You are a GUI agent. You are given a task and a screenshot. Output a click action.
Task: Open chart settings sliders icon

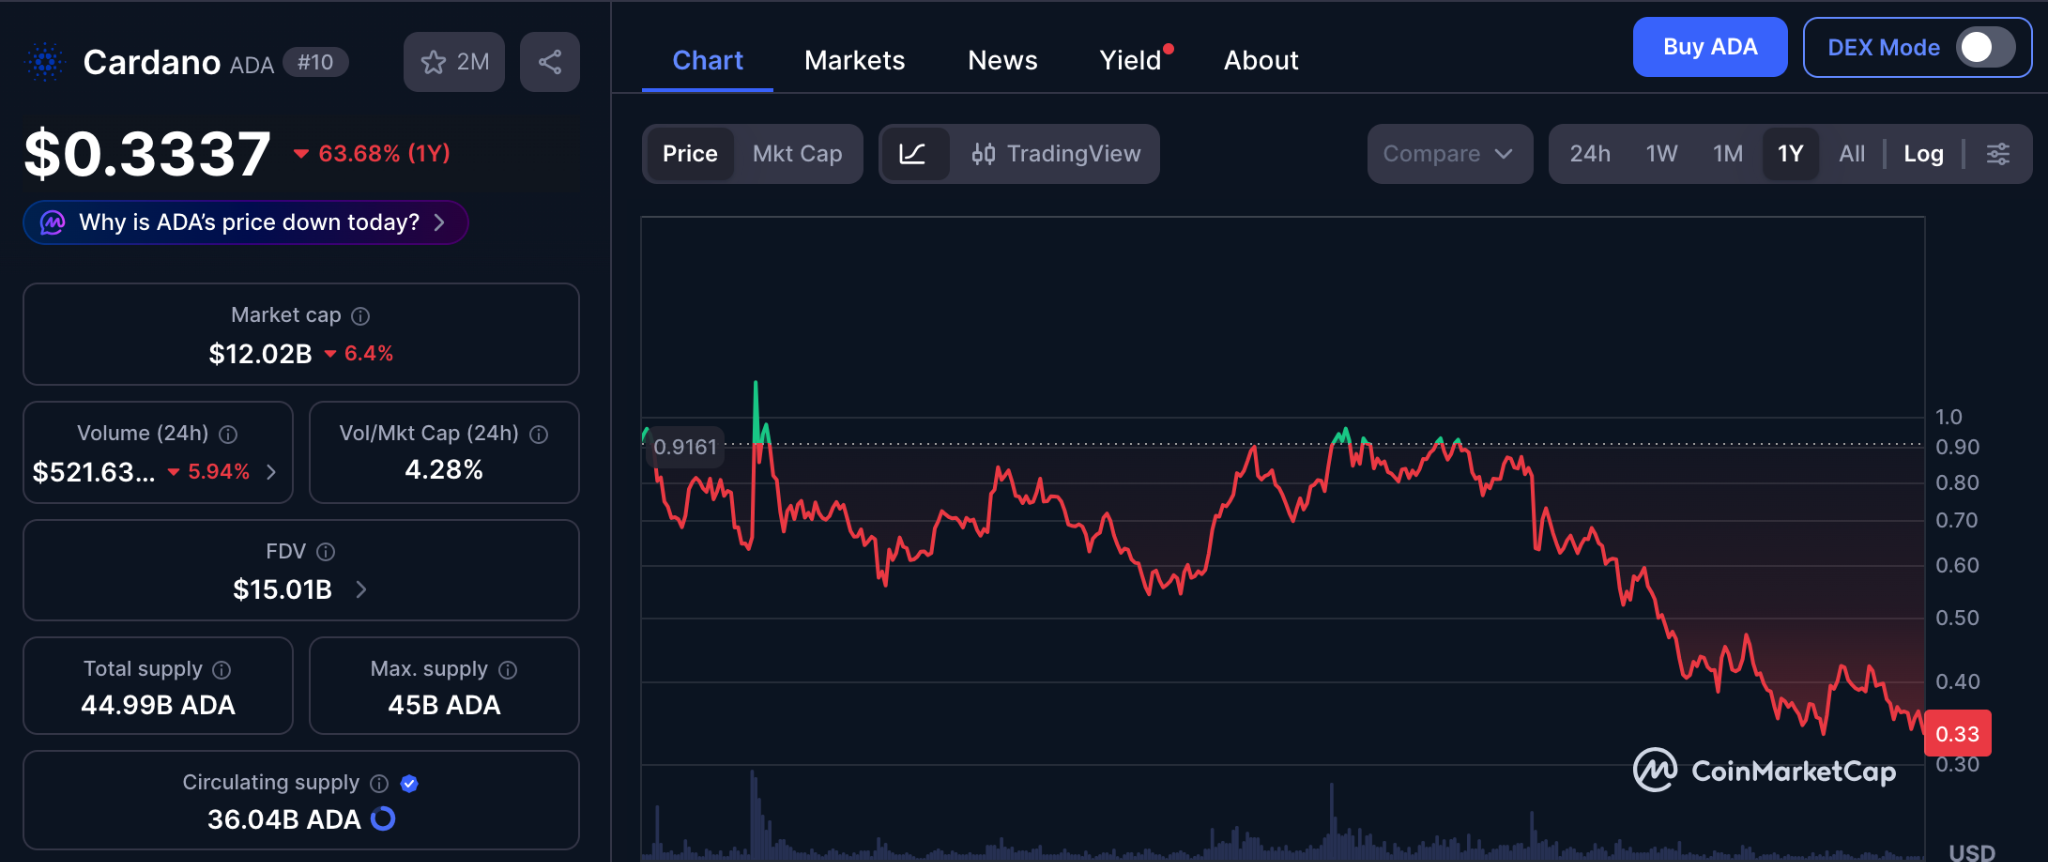tap(1998, 154)
